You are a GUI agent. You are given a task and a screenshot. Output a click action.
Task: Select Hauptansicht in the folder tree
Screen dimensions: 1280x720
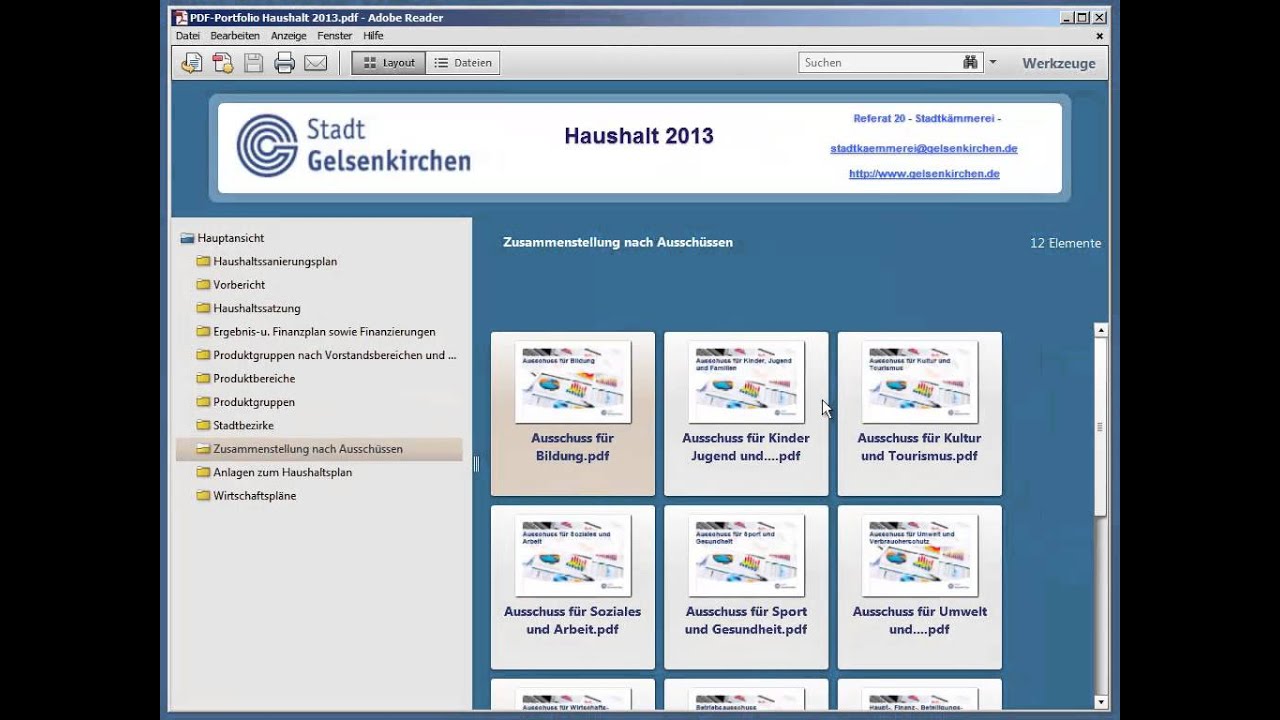pyautogui.click(x=231, y=238)
